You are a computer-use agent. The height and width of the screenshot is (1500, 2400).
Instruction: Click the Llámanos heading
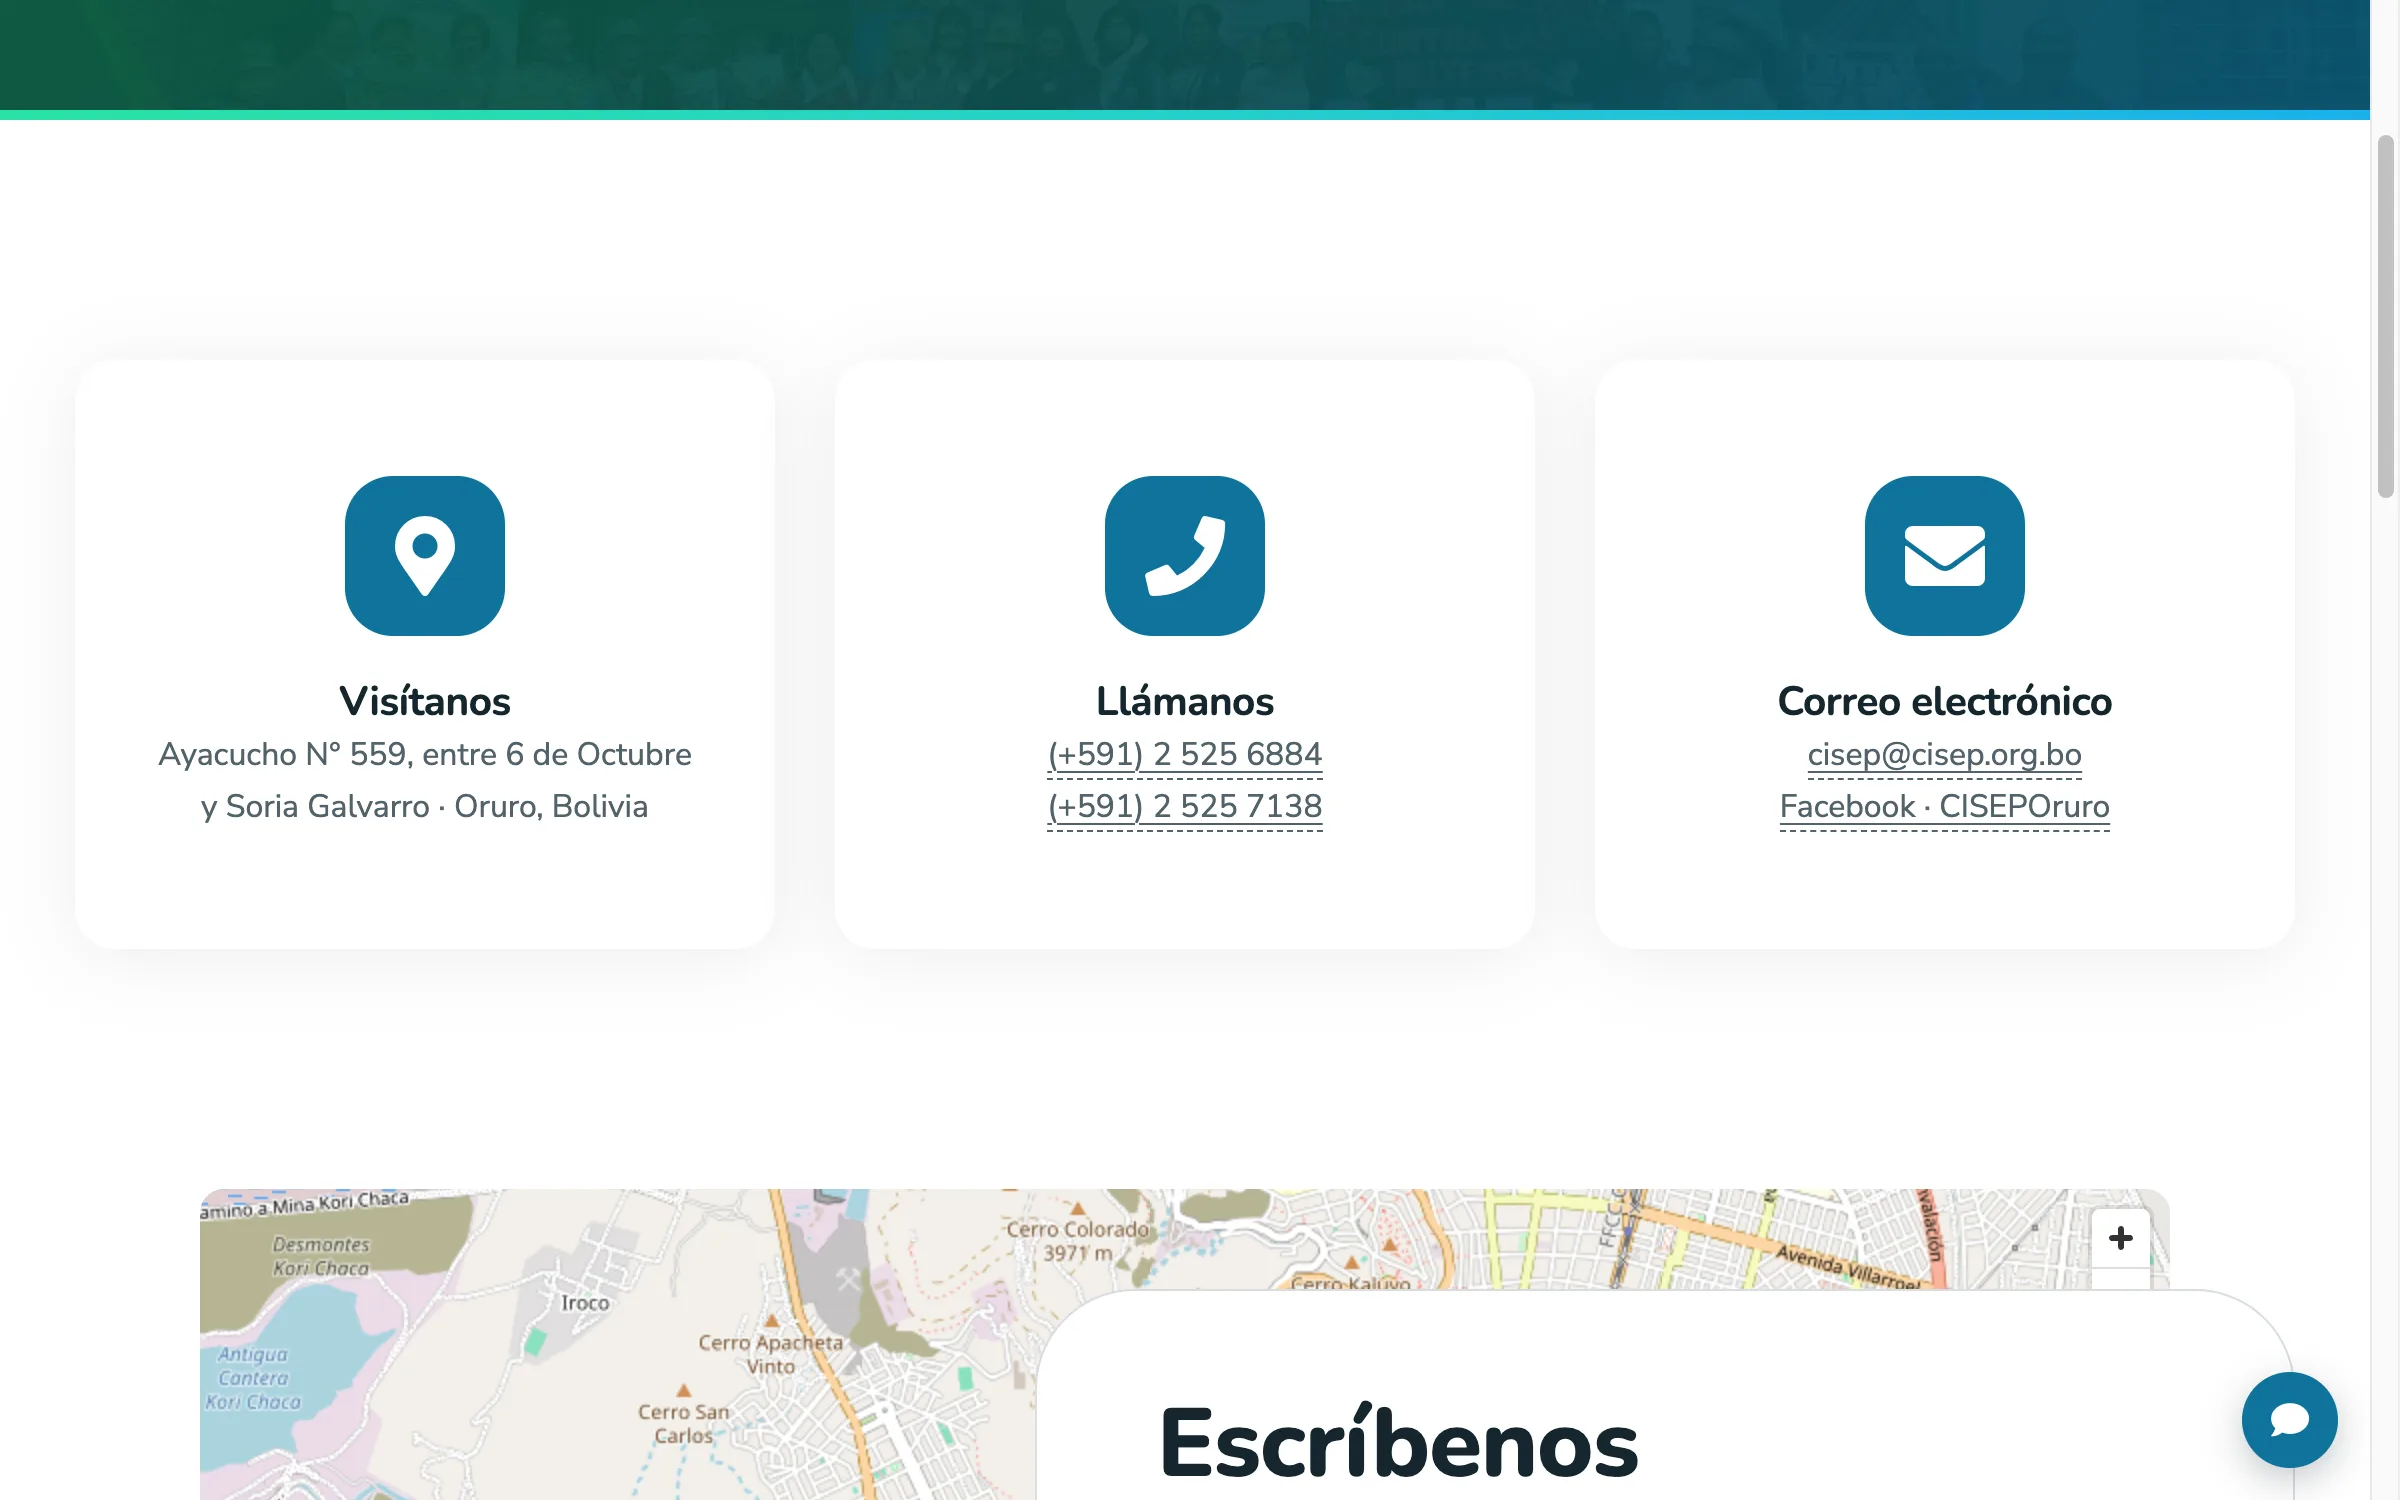(1185, 701)
